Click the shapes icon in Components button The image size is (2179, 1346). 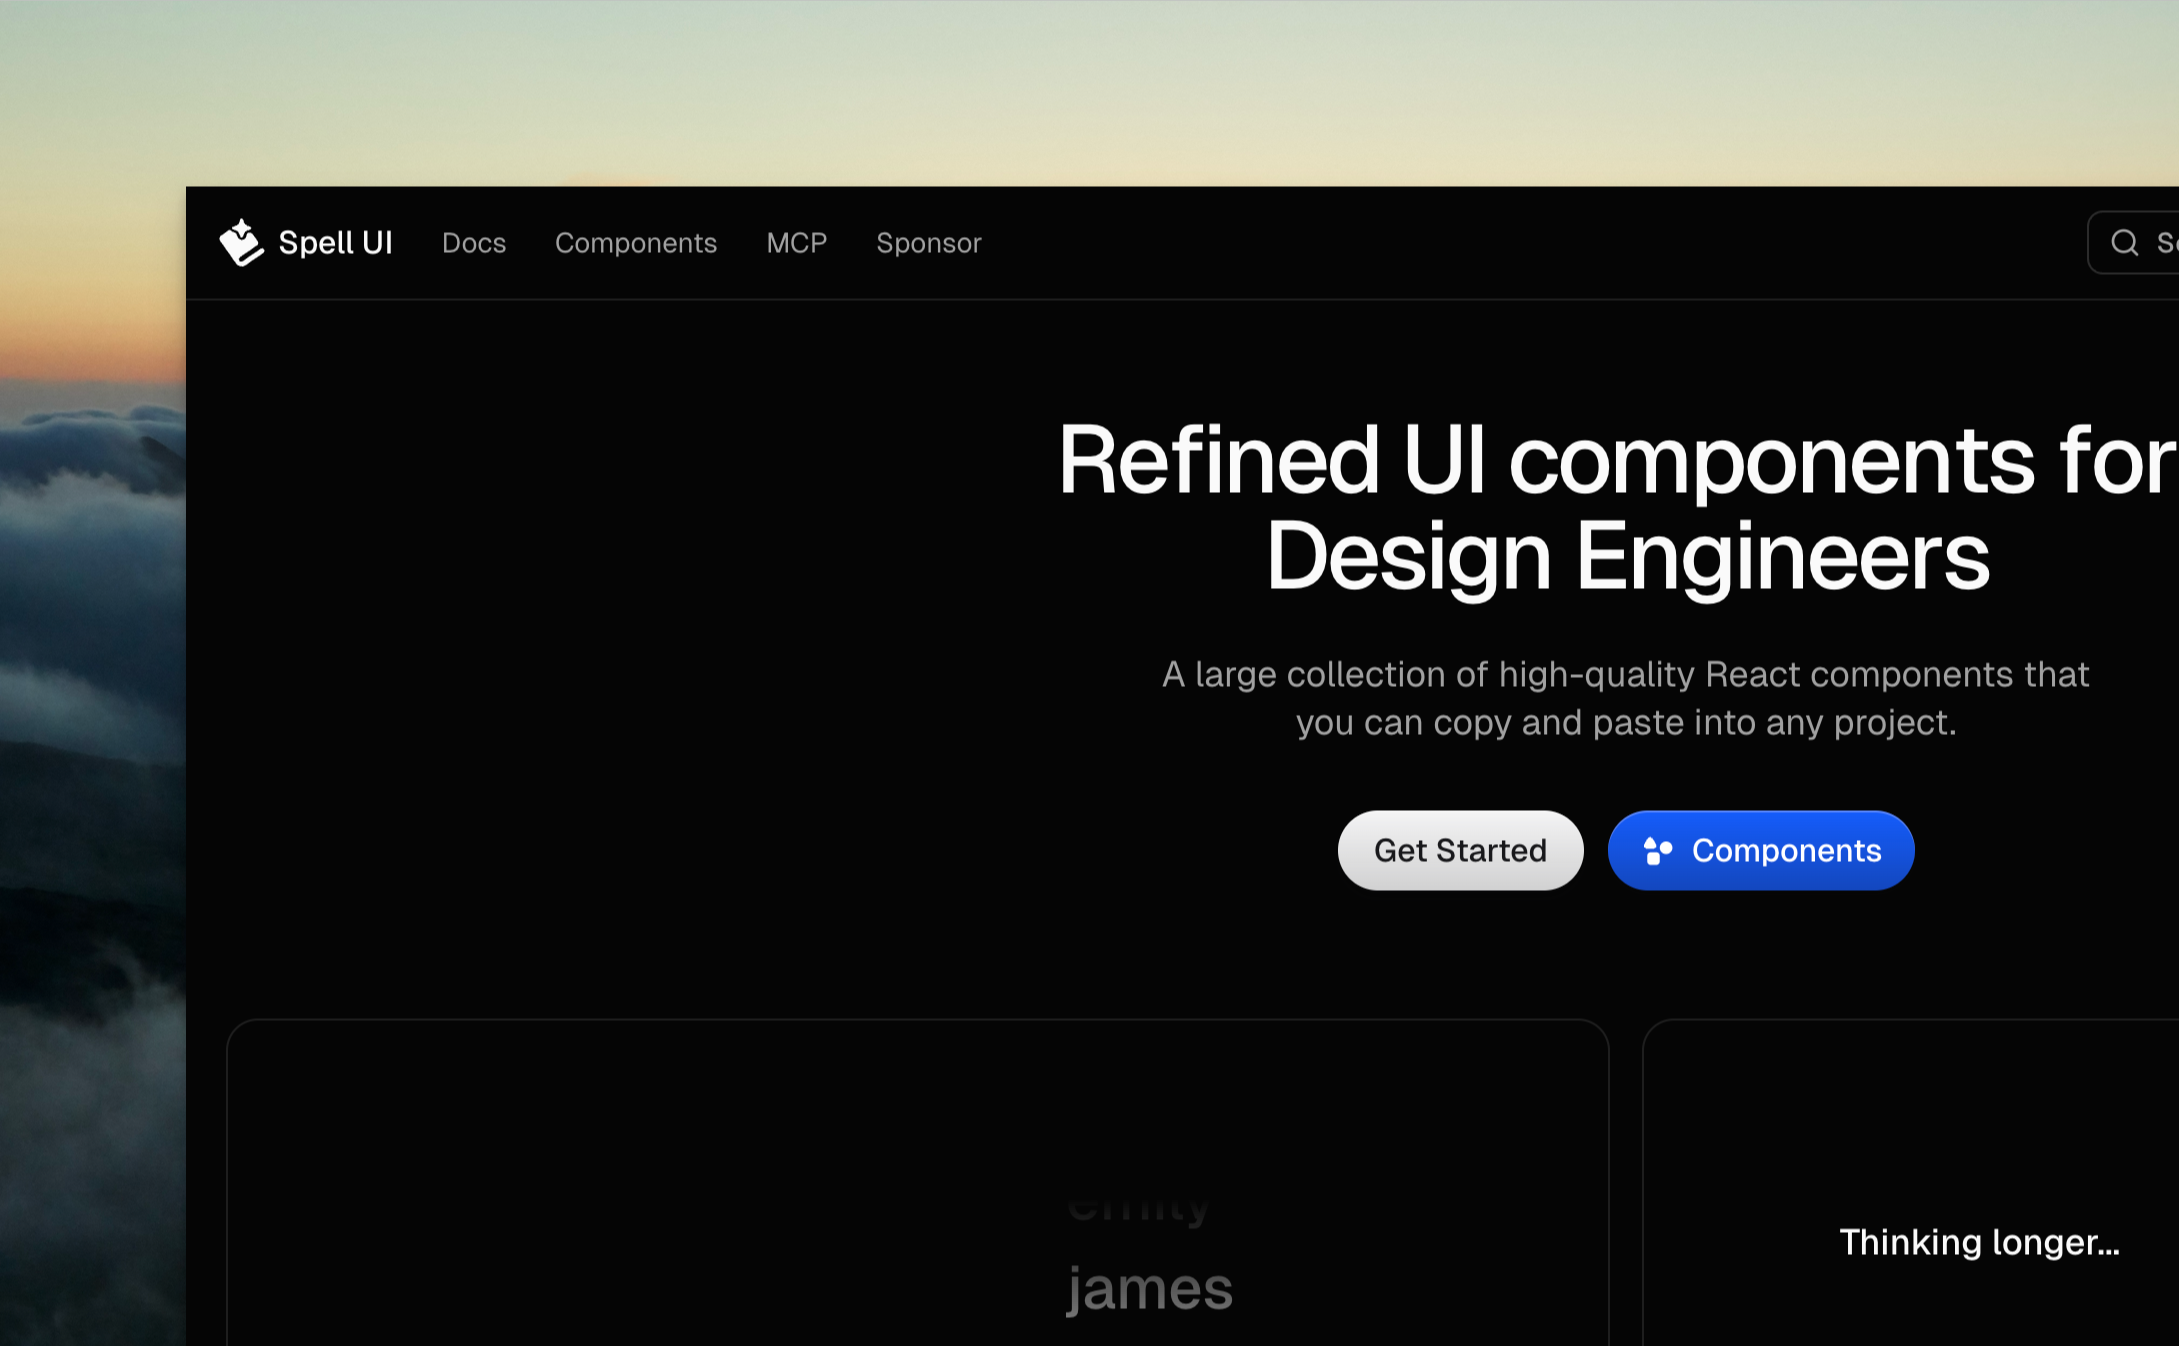pyautogui.click(x=1658, y=851)
